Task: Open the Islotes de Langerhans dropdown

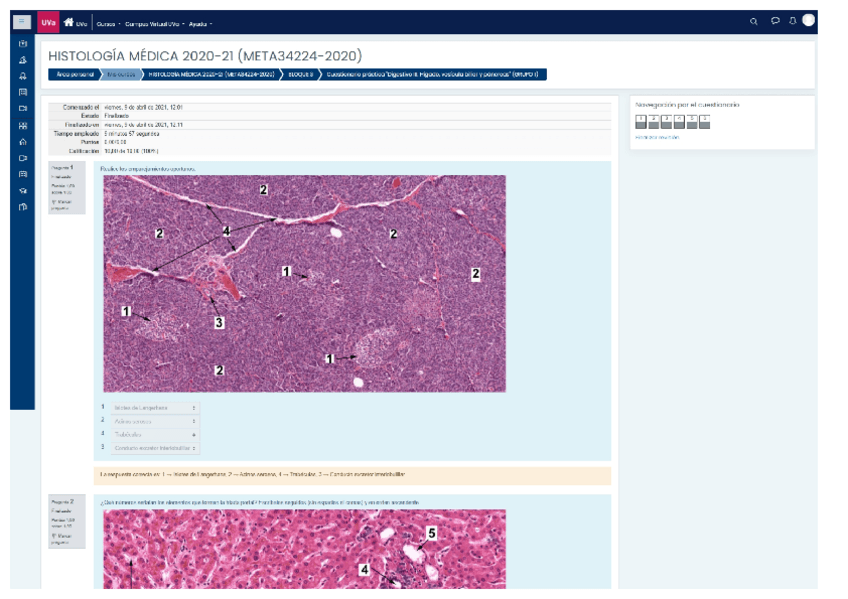Action: pyautogui.click(x=155, y=408)
